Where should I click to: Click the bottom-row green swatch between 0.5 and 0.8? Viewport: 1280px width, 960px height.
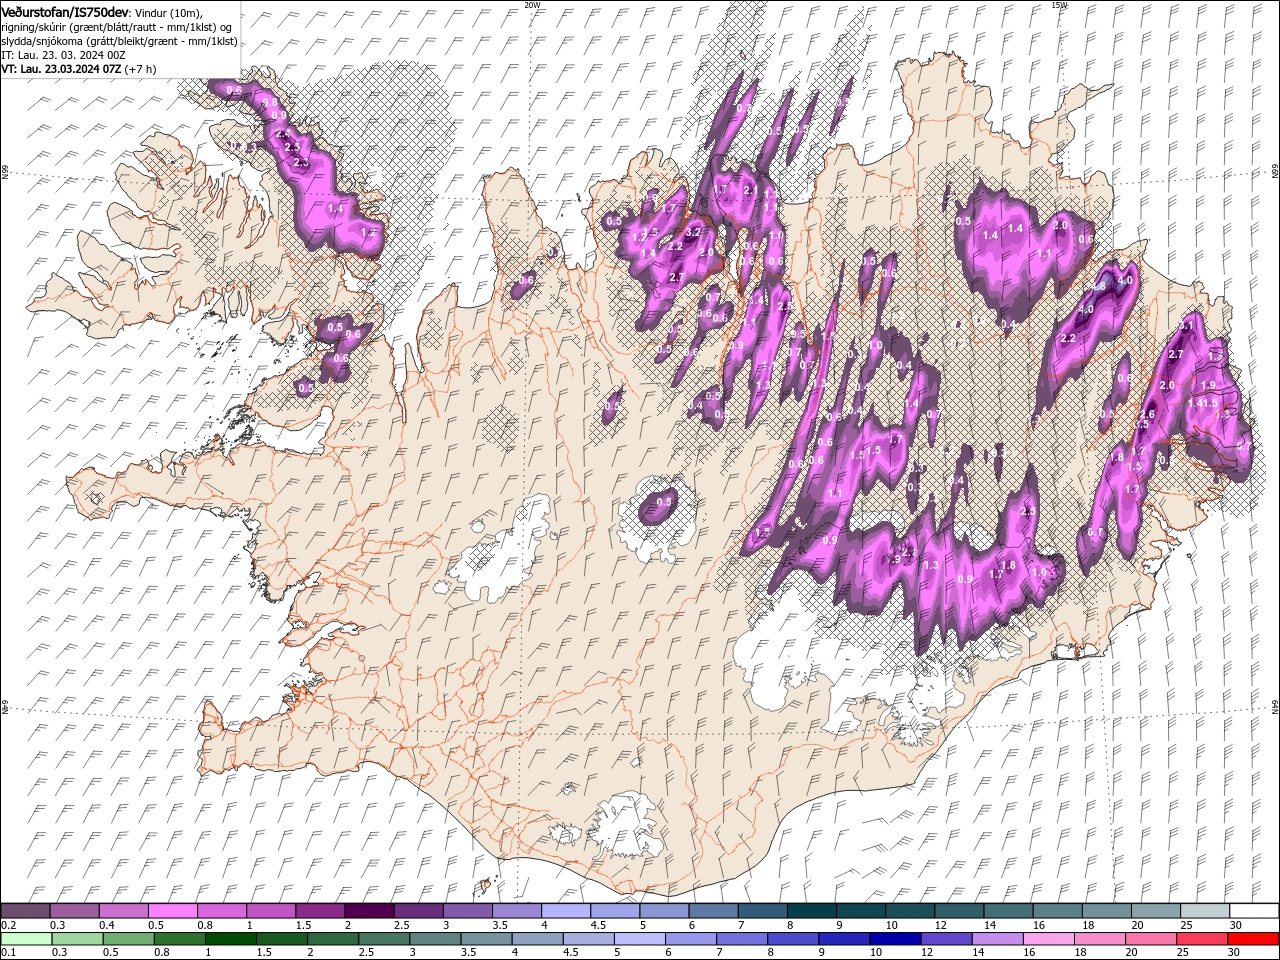(128, 939)
